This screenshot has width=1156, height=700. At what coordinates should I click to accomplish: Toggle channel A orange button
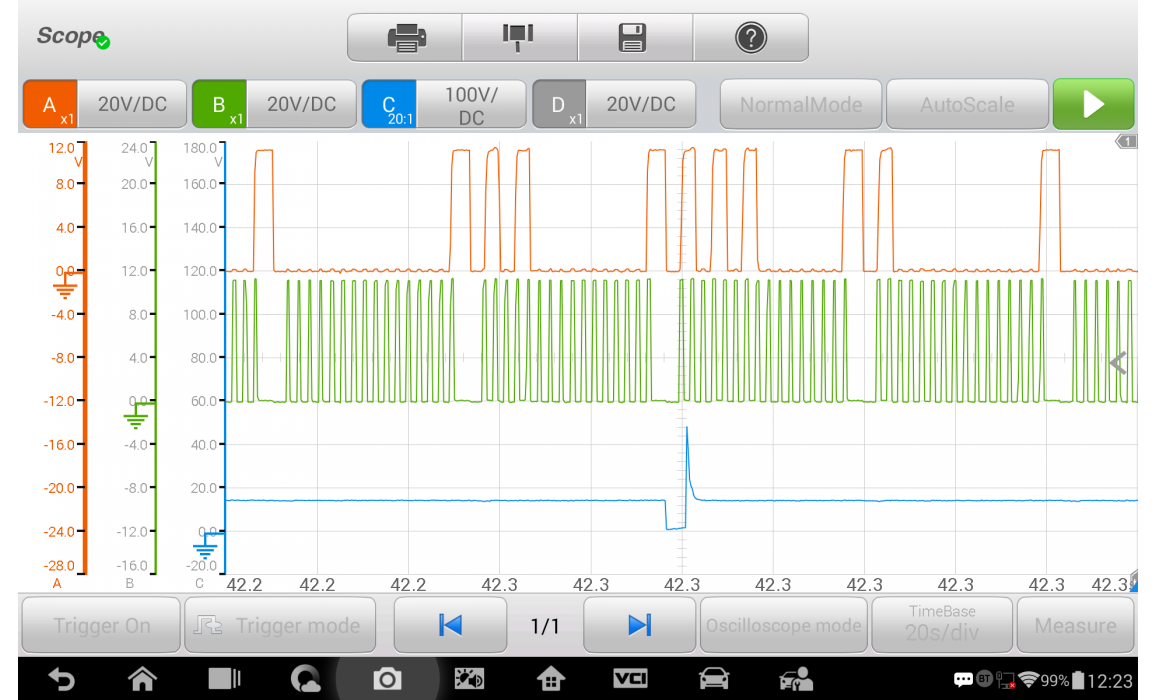click(51, 105)
